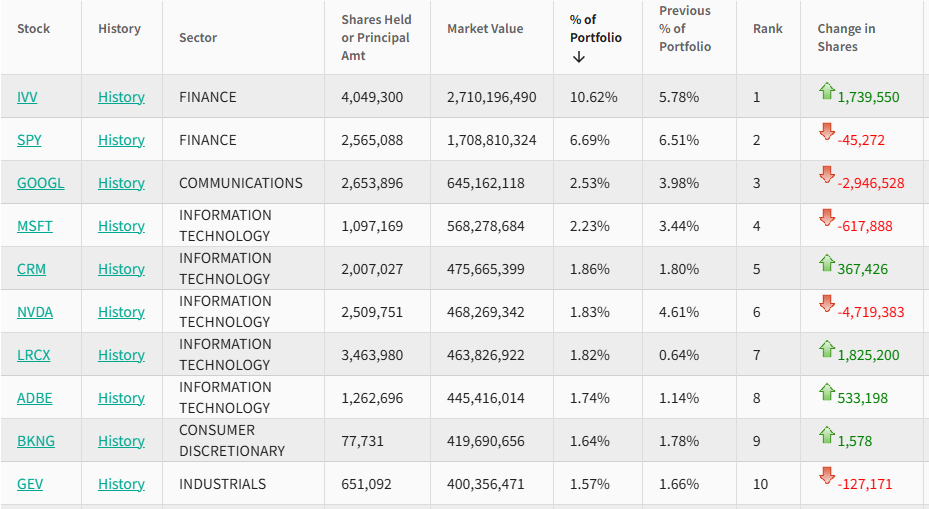Click the red down arrow in GEV row
Viewport: 929px width, 509px height.
pos(826,475)
